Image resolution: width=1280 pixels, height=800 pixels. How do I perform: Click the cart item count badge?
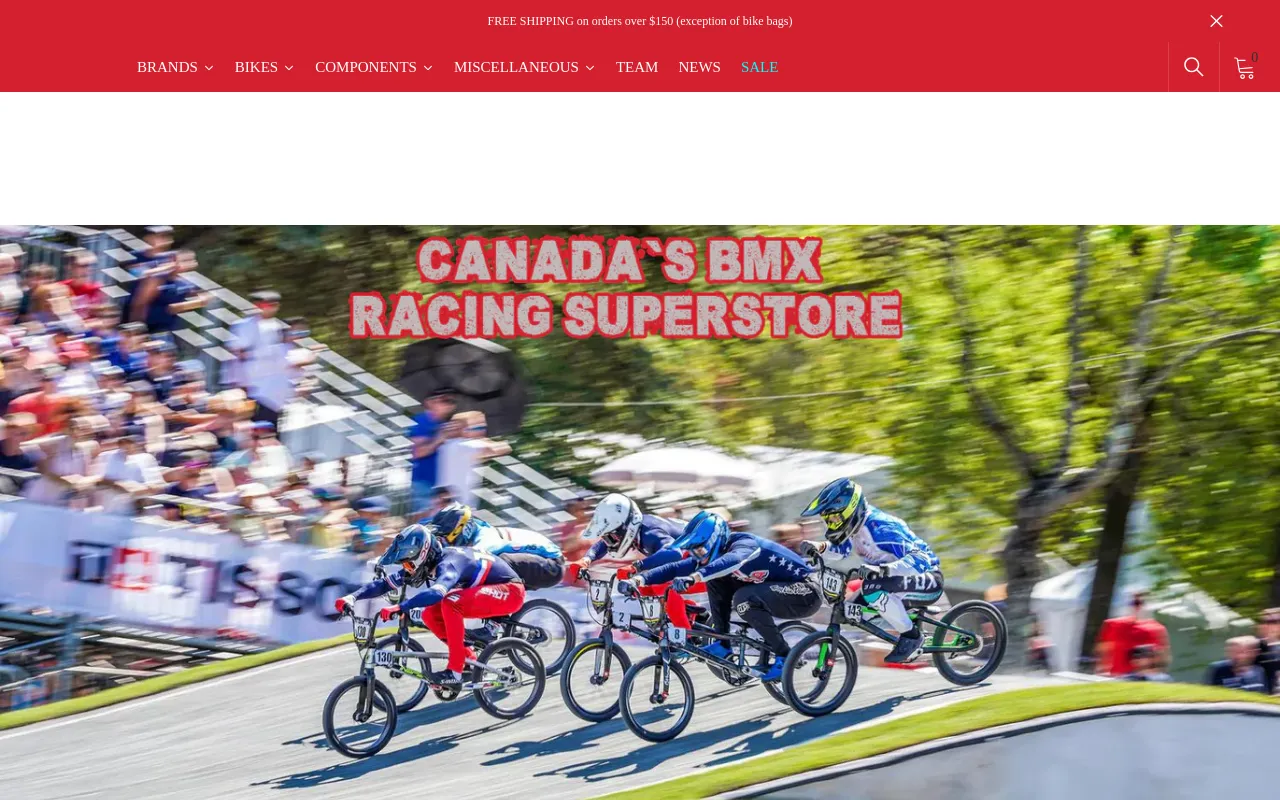(x=1254, y=58)
